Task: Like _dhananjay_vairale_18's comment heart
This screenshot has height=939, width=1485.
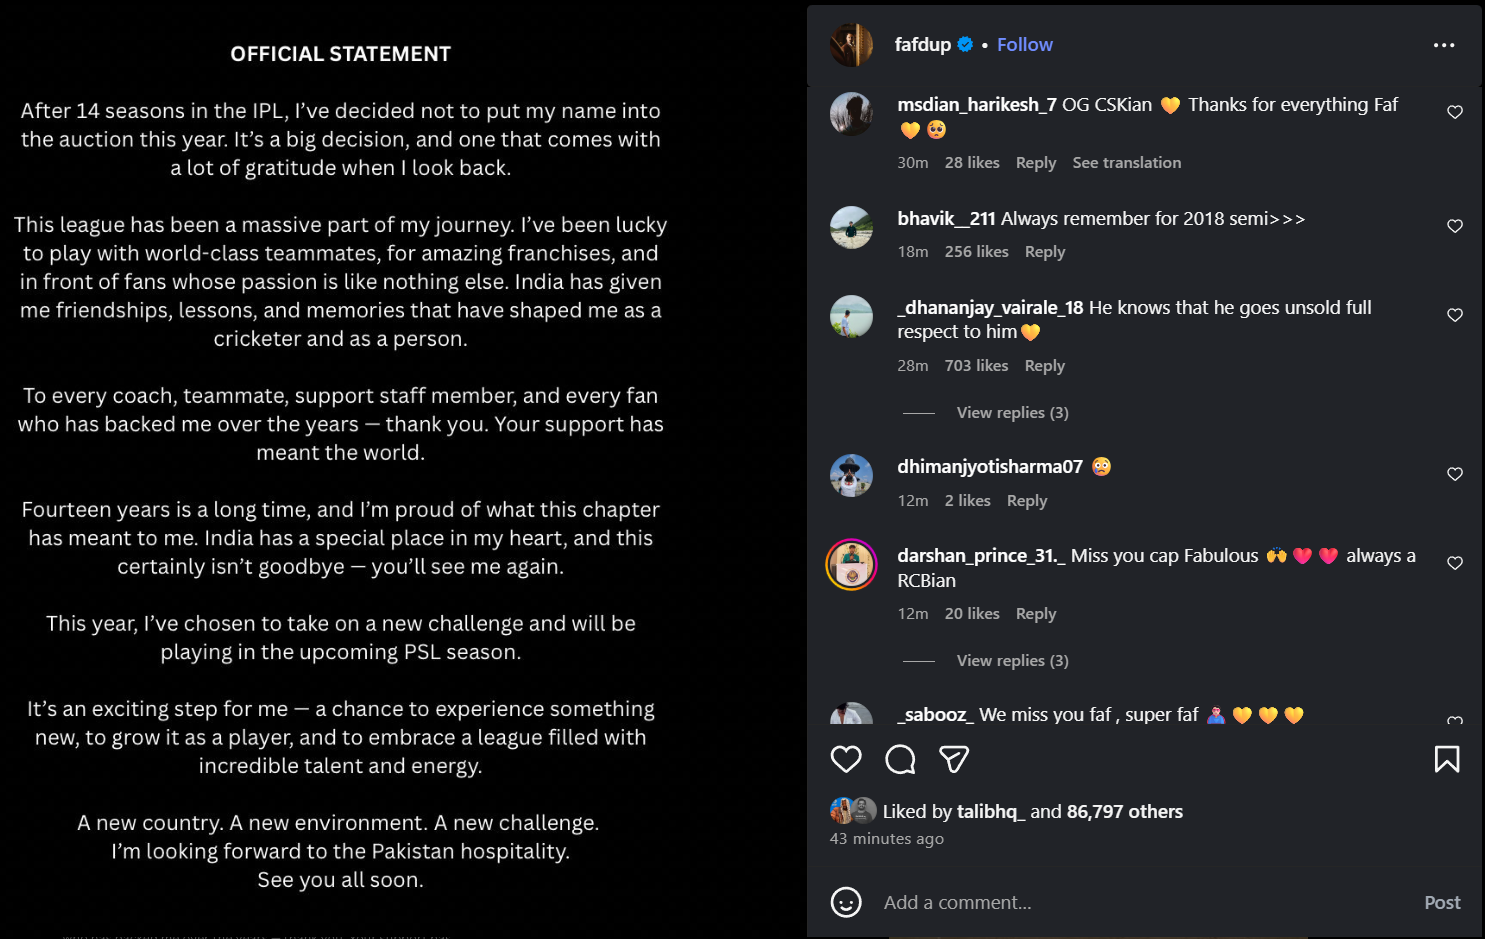Action: tap(1455, 315)
